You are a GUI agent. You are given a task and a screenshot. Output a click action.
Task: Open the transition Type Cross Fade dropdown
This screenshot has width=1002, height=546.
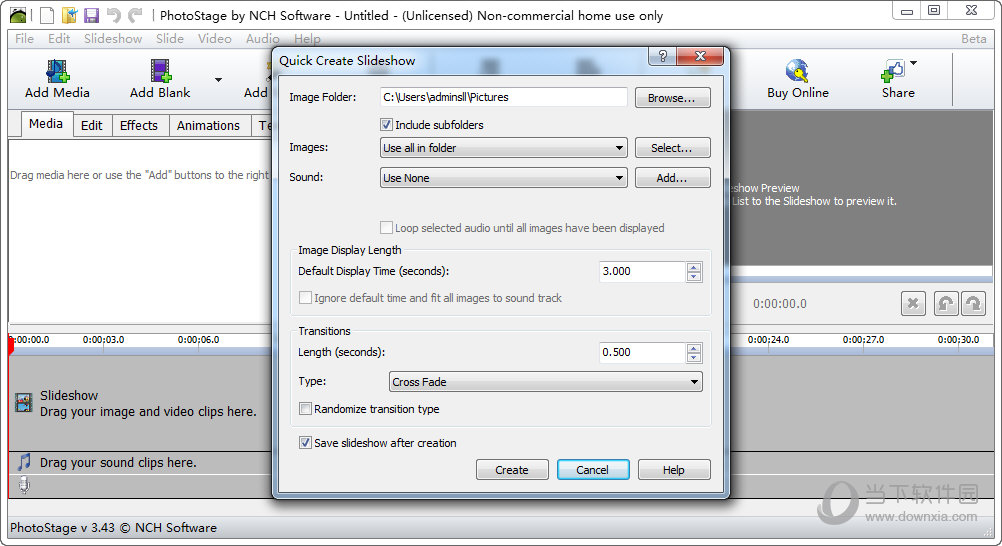tap(546, 382)
